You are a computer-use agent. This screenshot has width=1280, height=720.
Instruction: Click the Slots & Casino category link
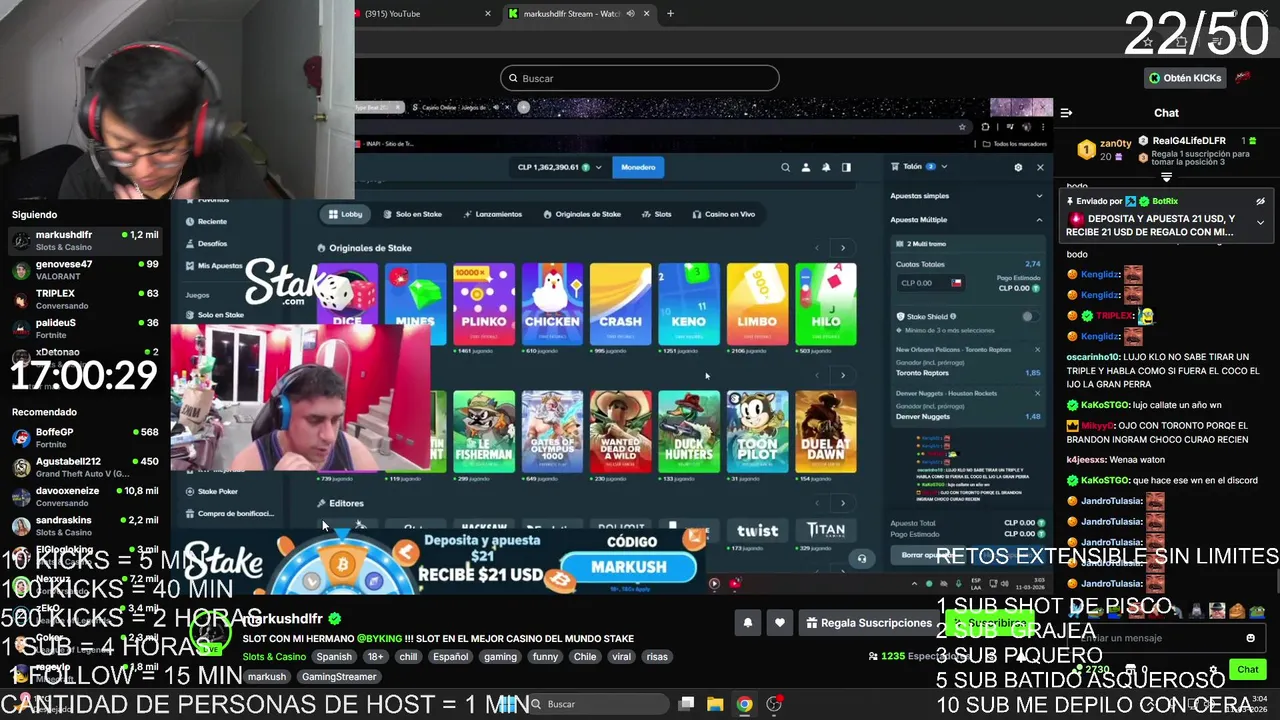coord(274,657)
